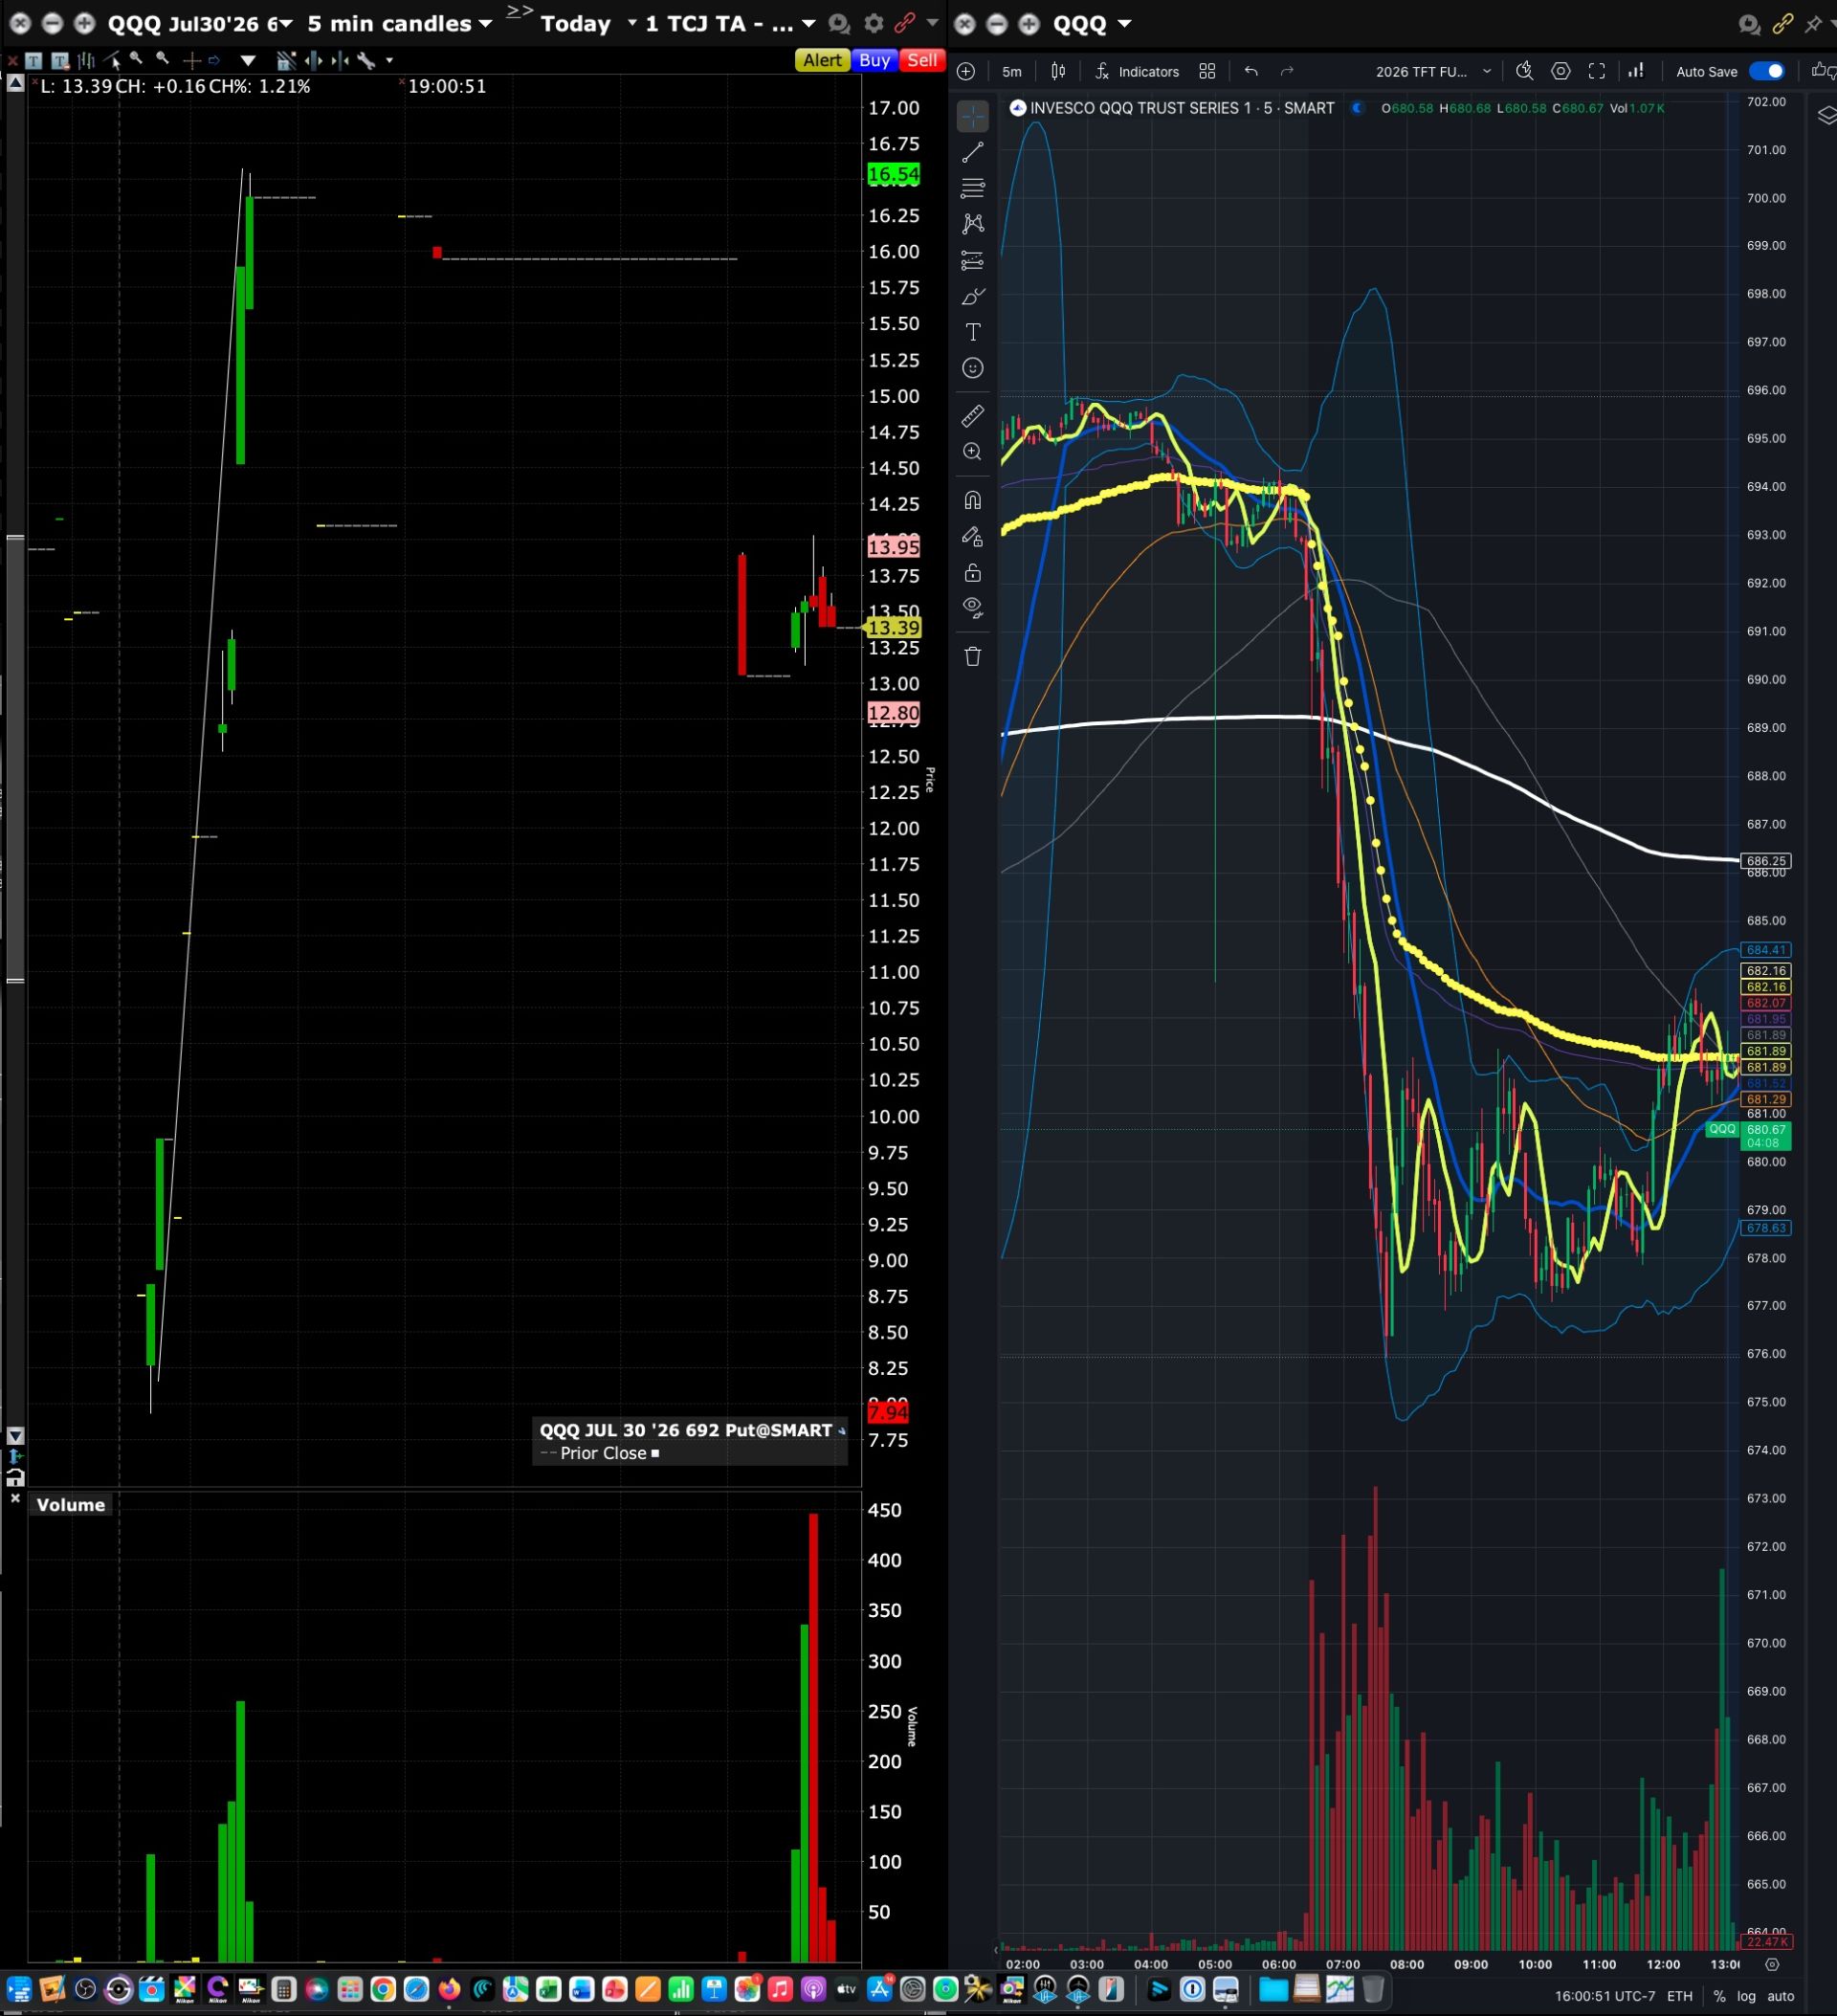Click the trash icon to remove drawings

[x=972, y=656]
